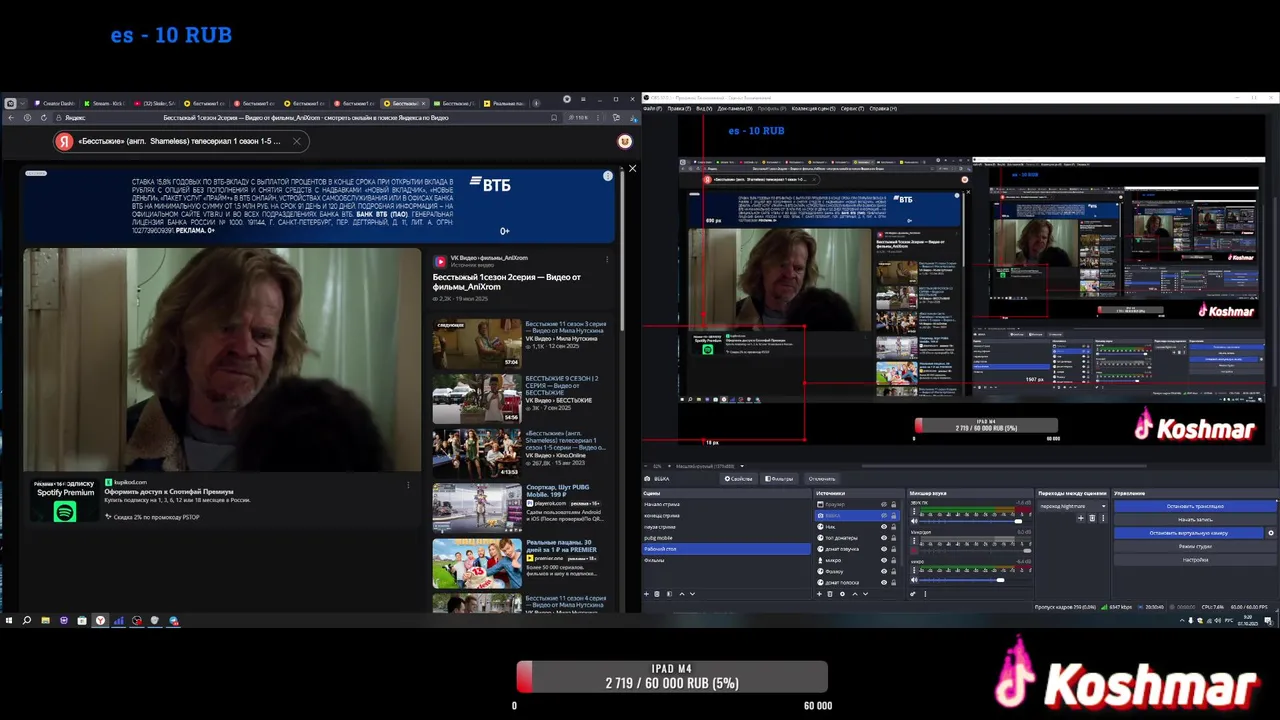Click Отключить button in OBS source toolbar
Image resolution: width=1280 pixels, height=720 pixels.
822,478
